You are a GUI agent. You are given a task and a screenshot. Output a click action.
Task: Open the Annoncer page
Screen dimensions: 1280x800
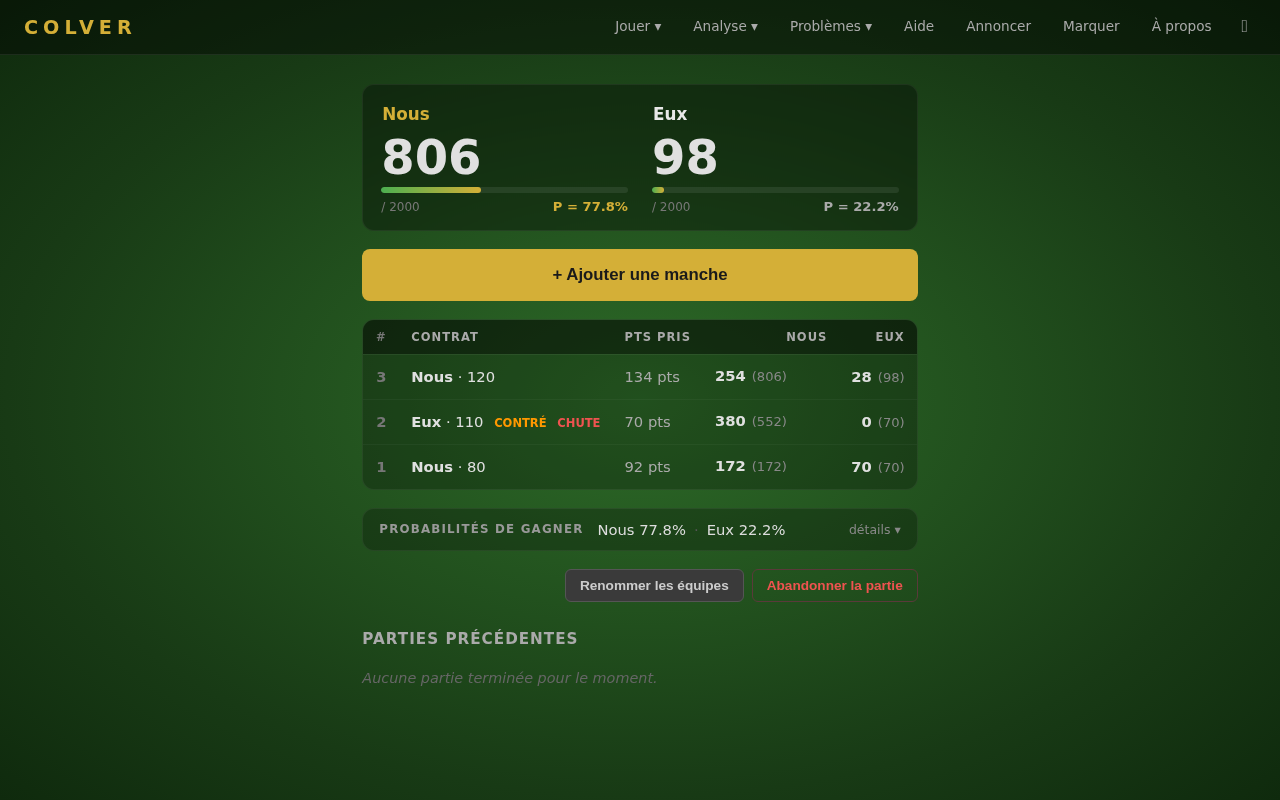(x=998, y=26)
